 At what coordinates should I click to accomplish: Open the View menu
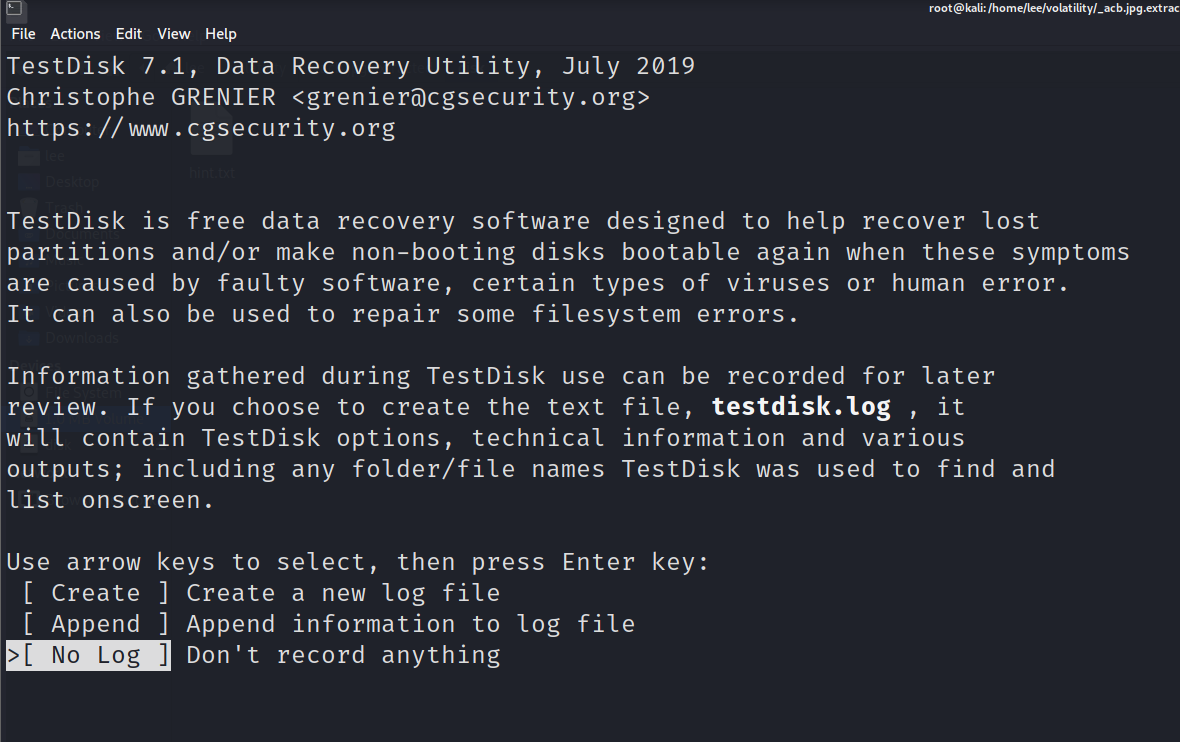tap(173, 34)
